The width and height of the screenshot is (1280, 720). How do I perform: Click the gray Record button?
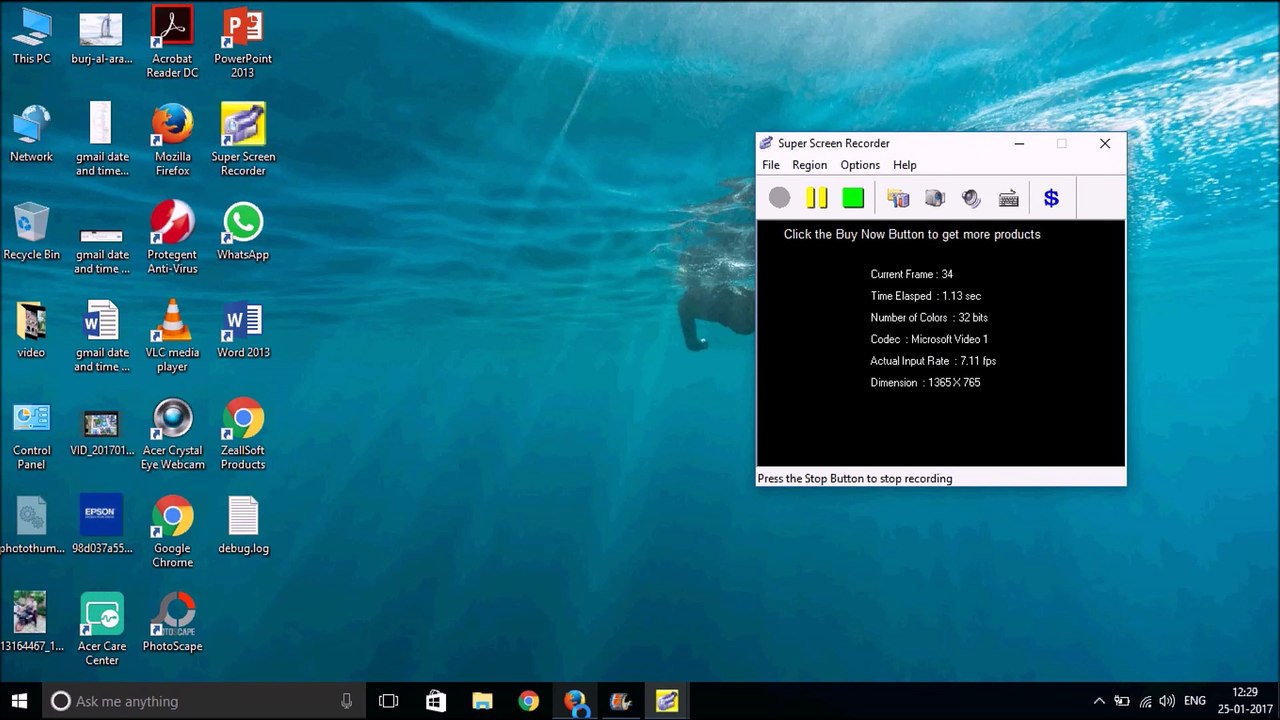coord(780,198)
